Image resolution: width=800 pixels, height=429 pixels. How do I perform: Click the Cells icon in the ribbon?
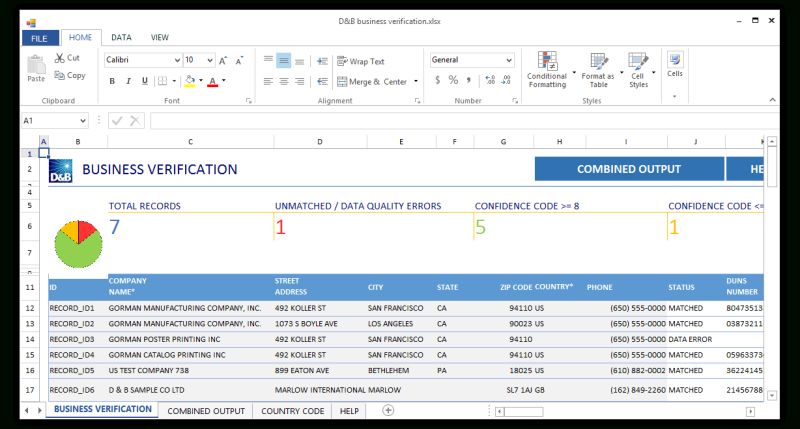click(674, 60)
